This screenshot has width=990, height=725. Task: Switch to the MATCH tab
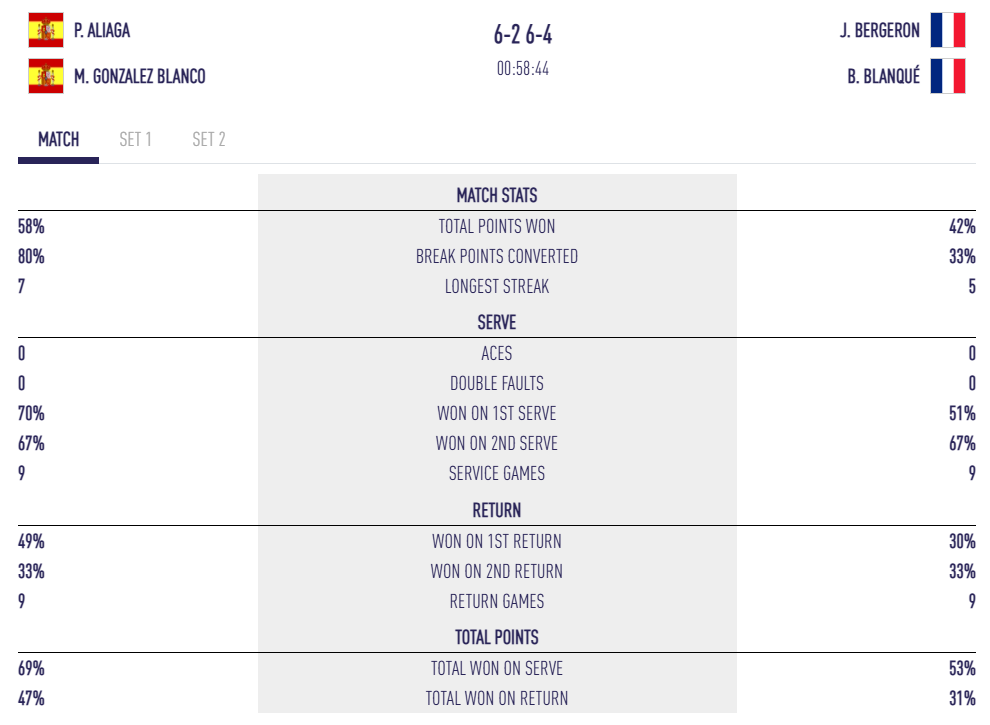58,140
